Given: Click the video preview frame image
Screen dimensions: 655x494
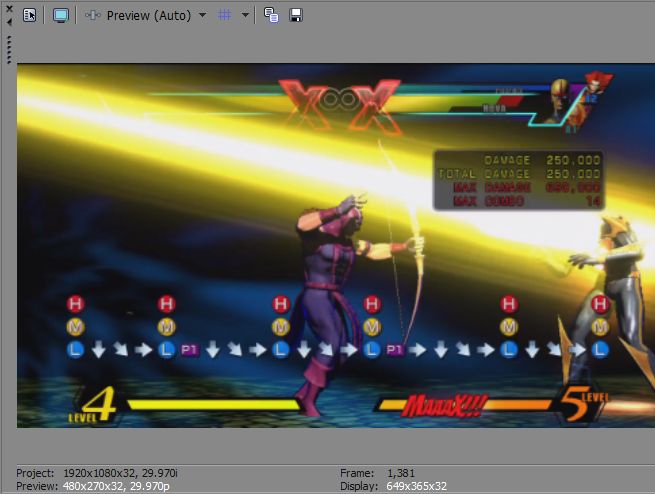Looking at the screenshot, I should point(335,246).
